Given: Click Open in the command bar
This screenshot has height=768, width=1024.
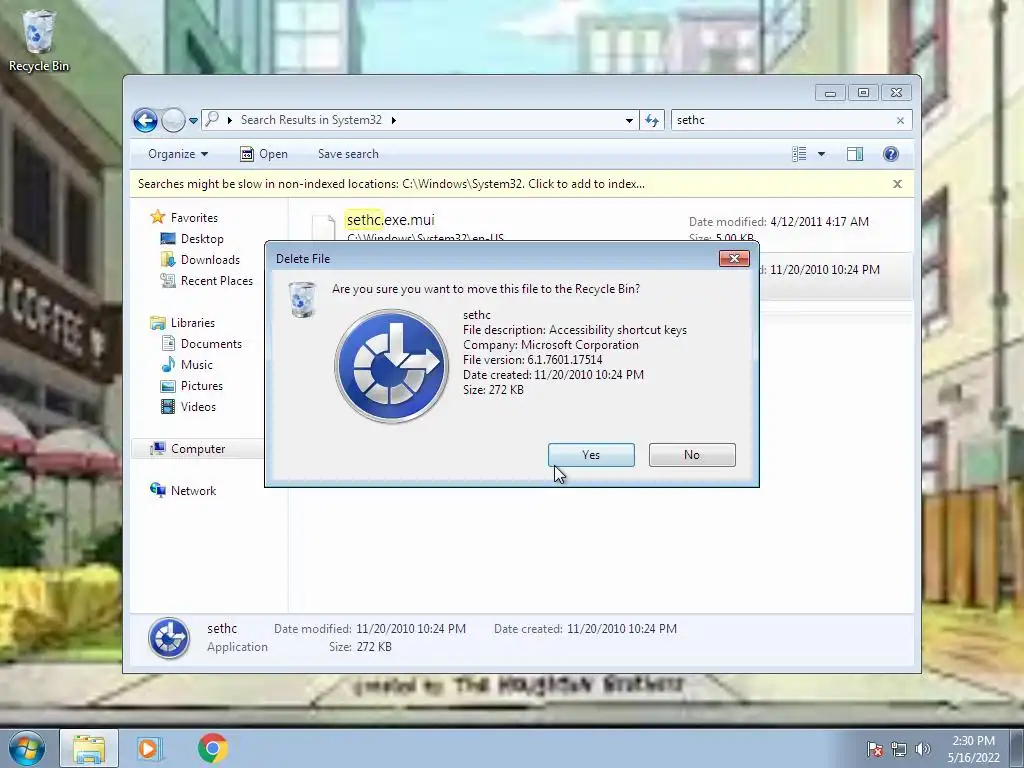Looking at the screenshot, I should 264,154.
